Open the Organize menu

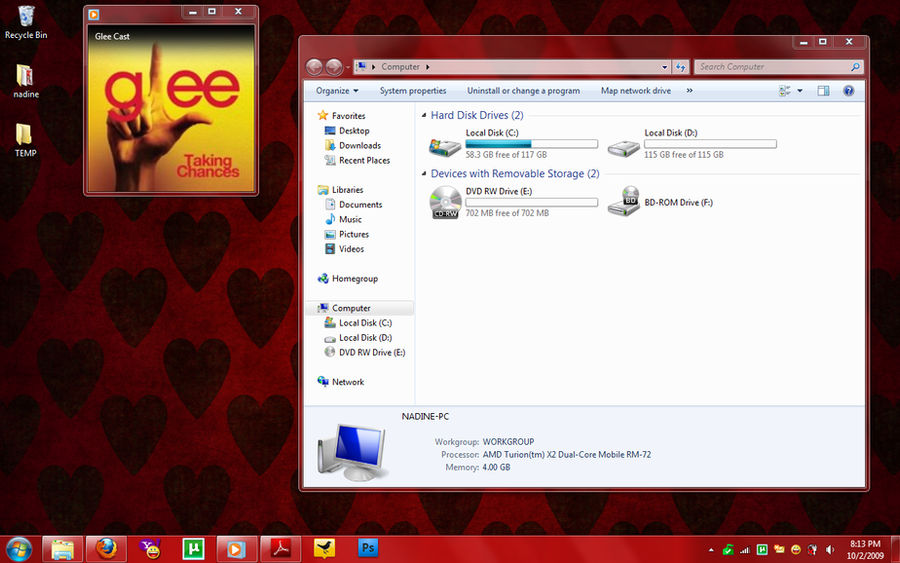(x=337, y=91)
